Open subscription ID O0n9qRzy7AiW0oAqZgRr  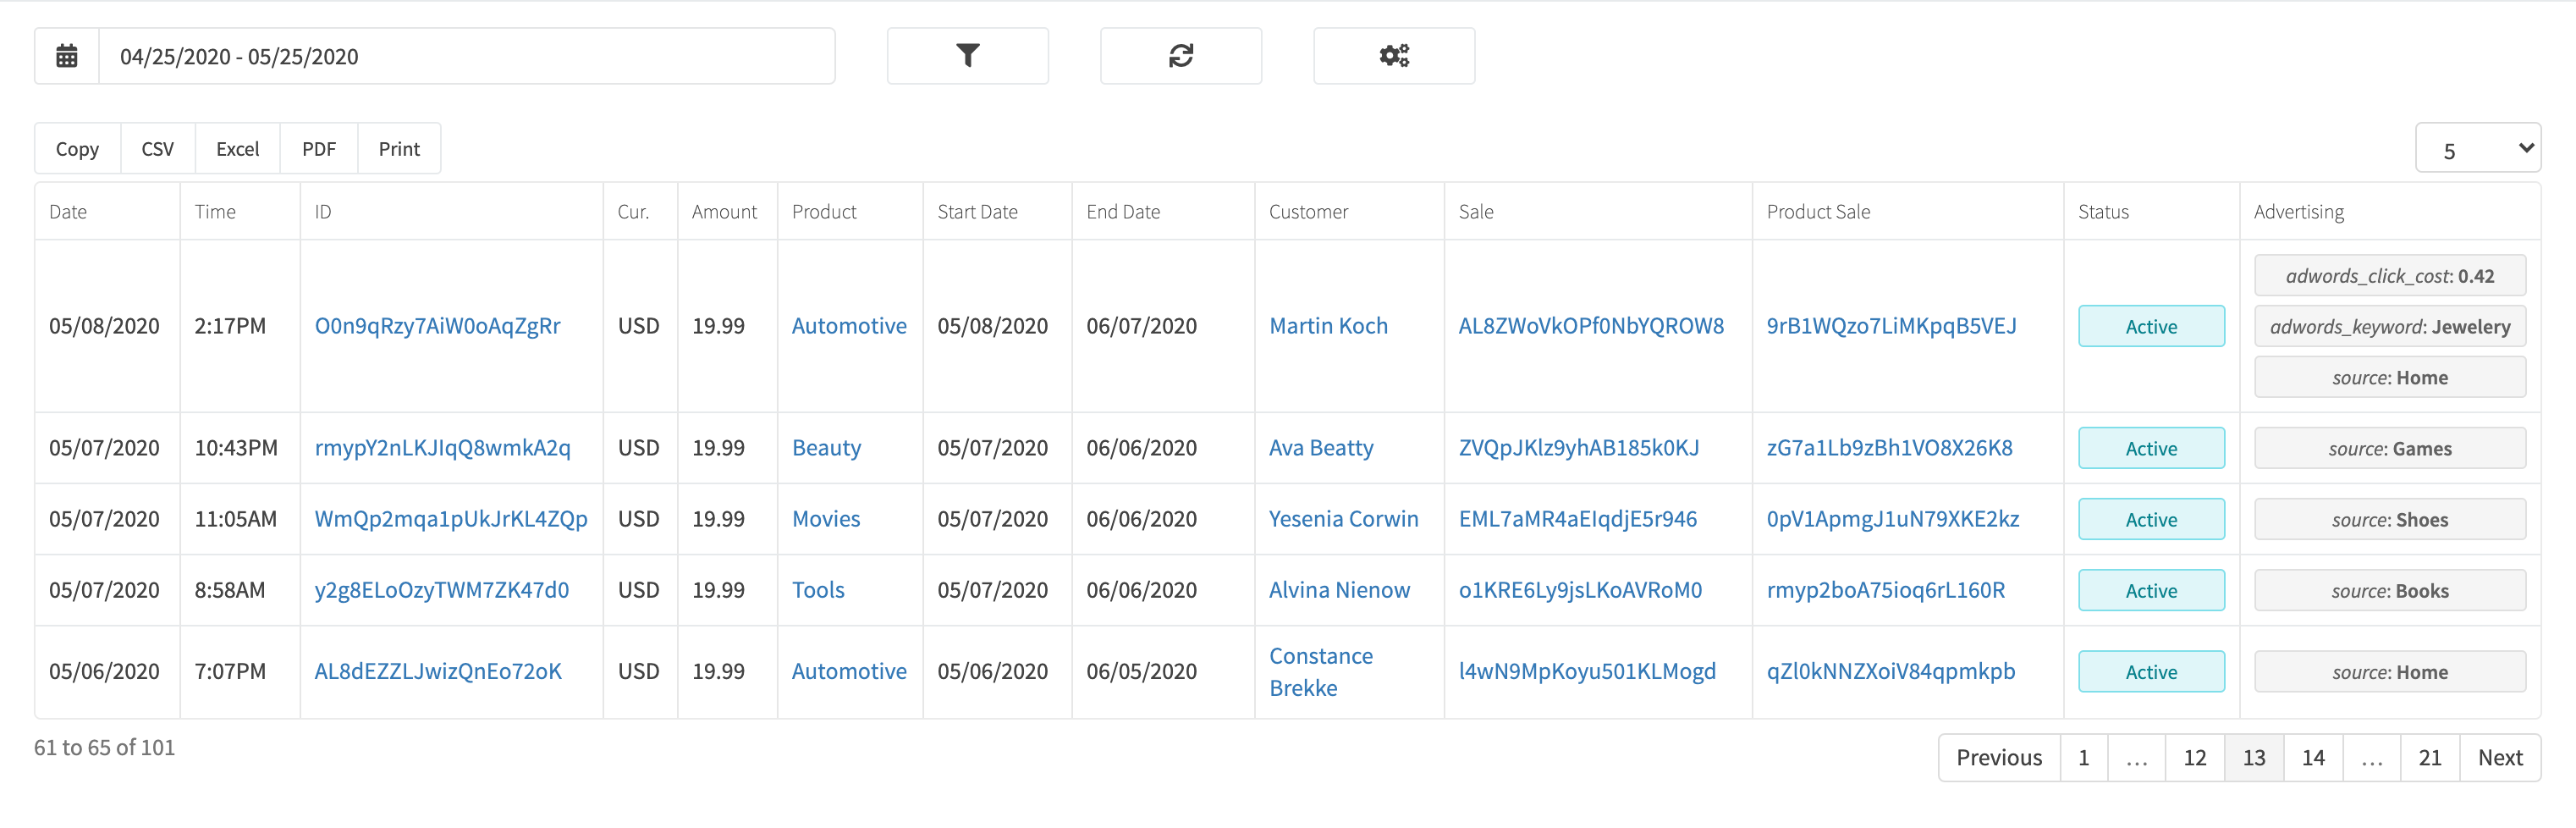pos(437,326)
